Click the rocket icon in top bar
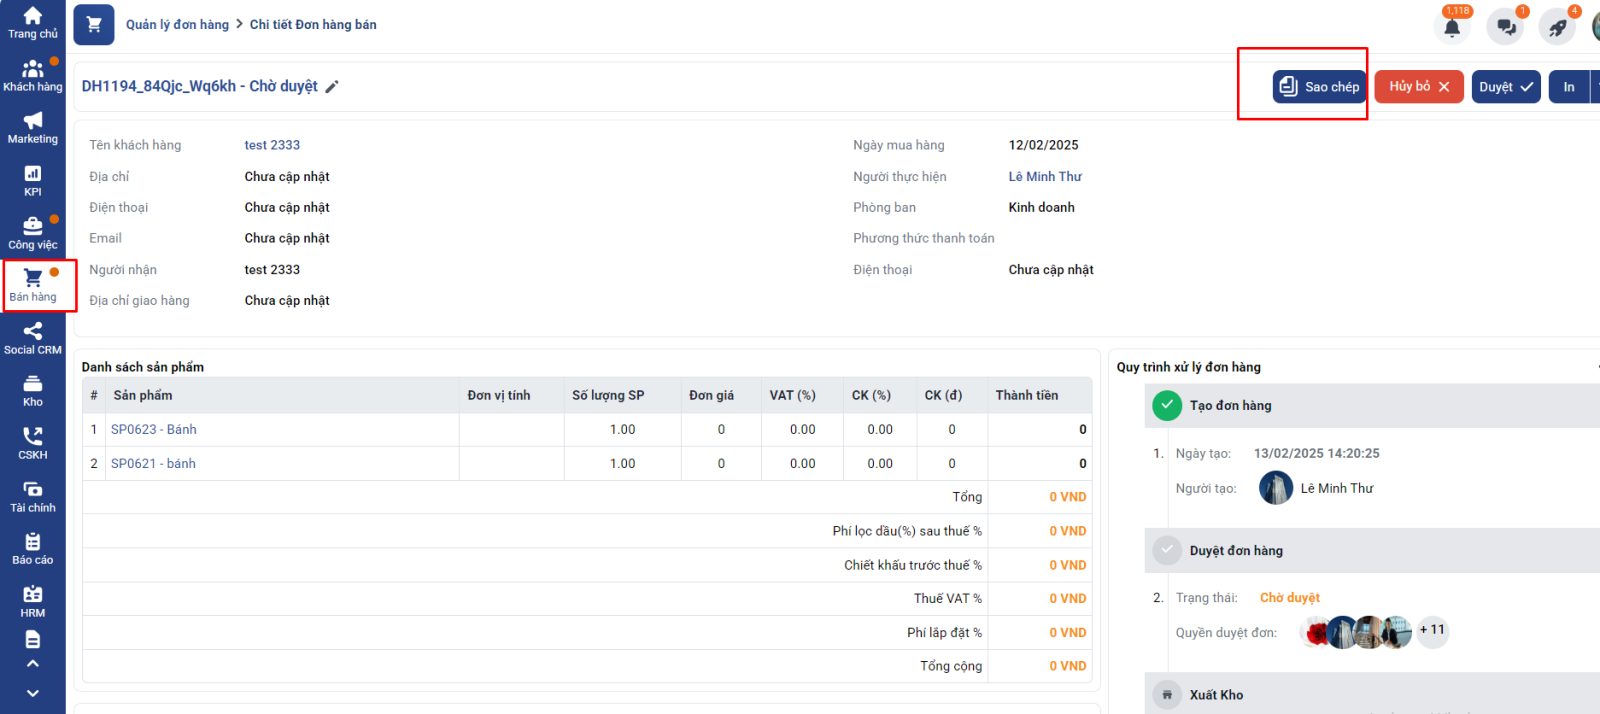Image resolution: width=1600 pixels, height=714 pixels. pos(1558,27)
